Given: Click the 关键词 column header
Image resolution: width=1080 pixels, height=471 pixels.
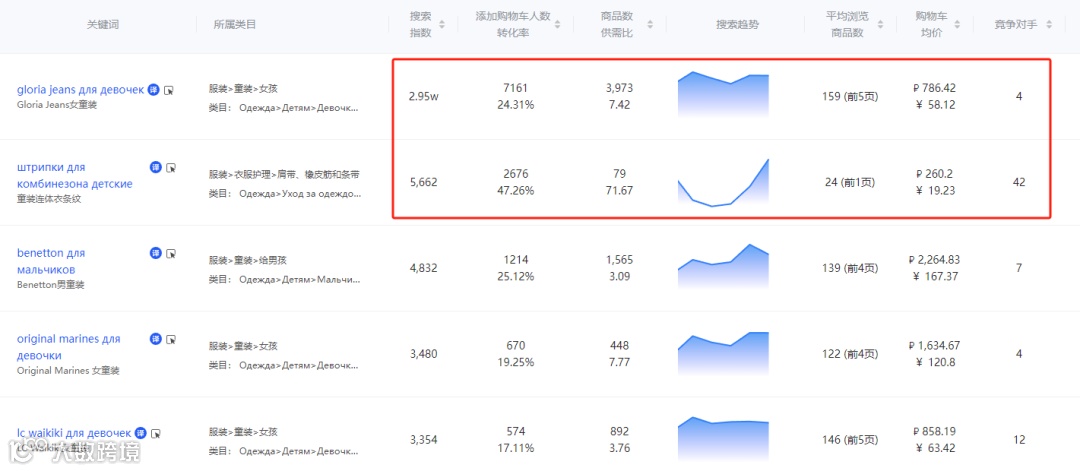Looking at the screenshot, I should click(x=103, y=25).
